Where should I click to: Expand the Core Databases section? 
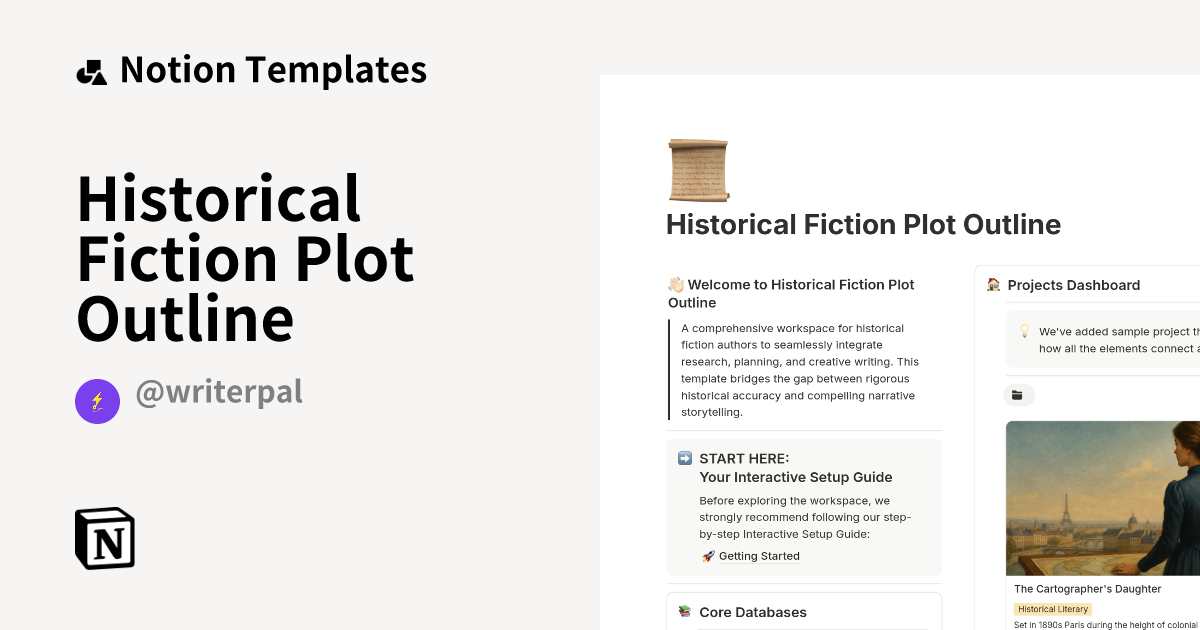click(754, 612)
